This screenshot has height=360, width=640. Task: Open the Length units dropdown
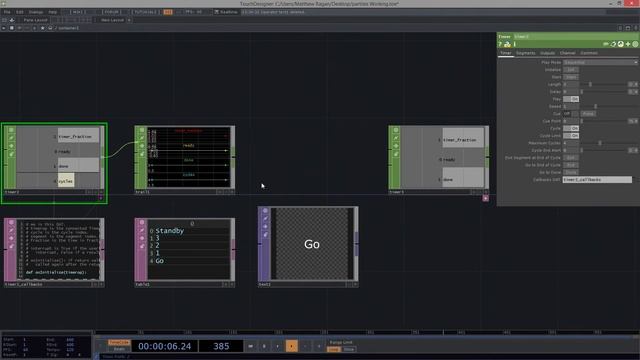pyautogui.click(x=633, y=84)
